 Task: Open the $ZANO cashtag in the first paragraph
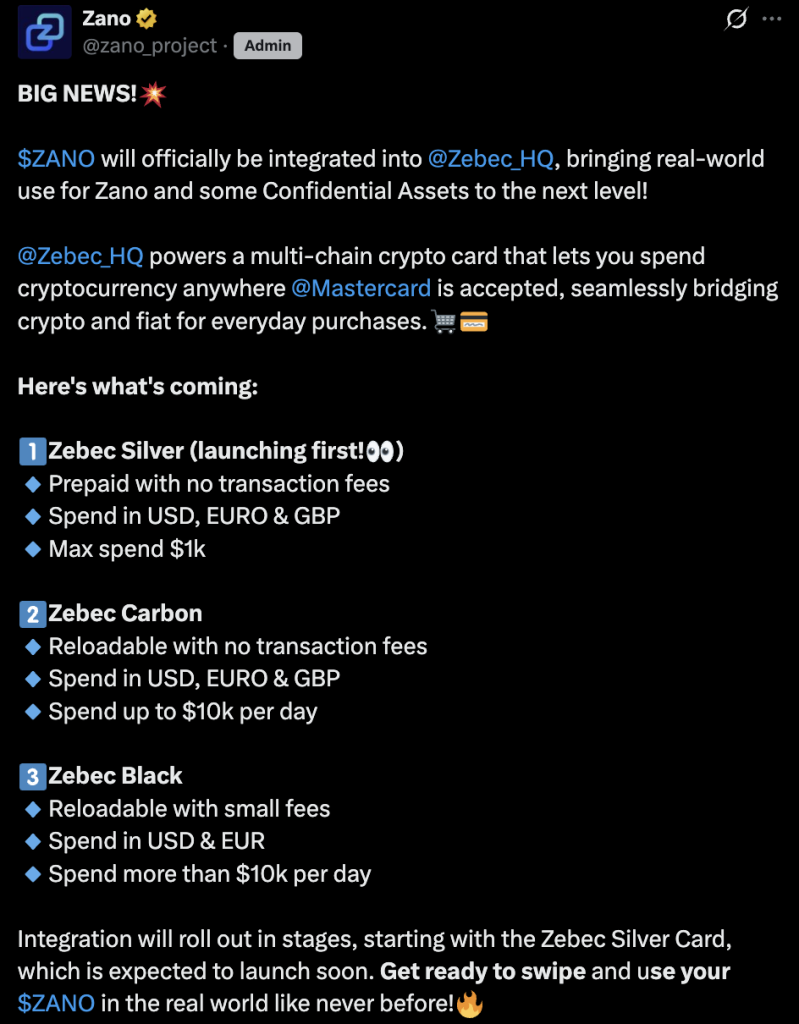[x=56, y=159]
